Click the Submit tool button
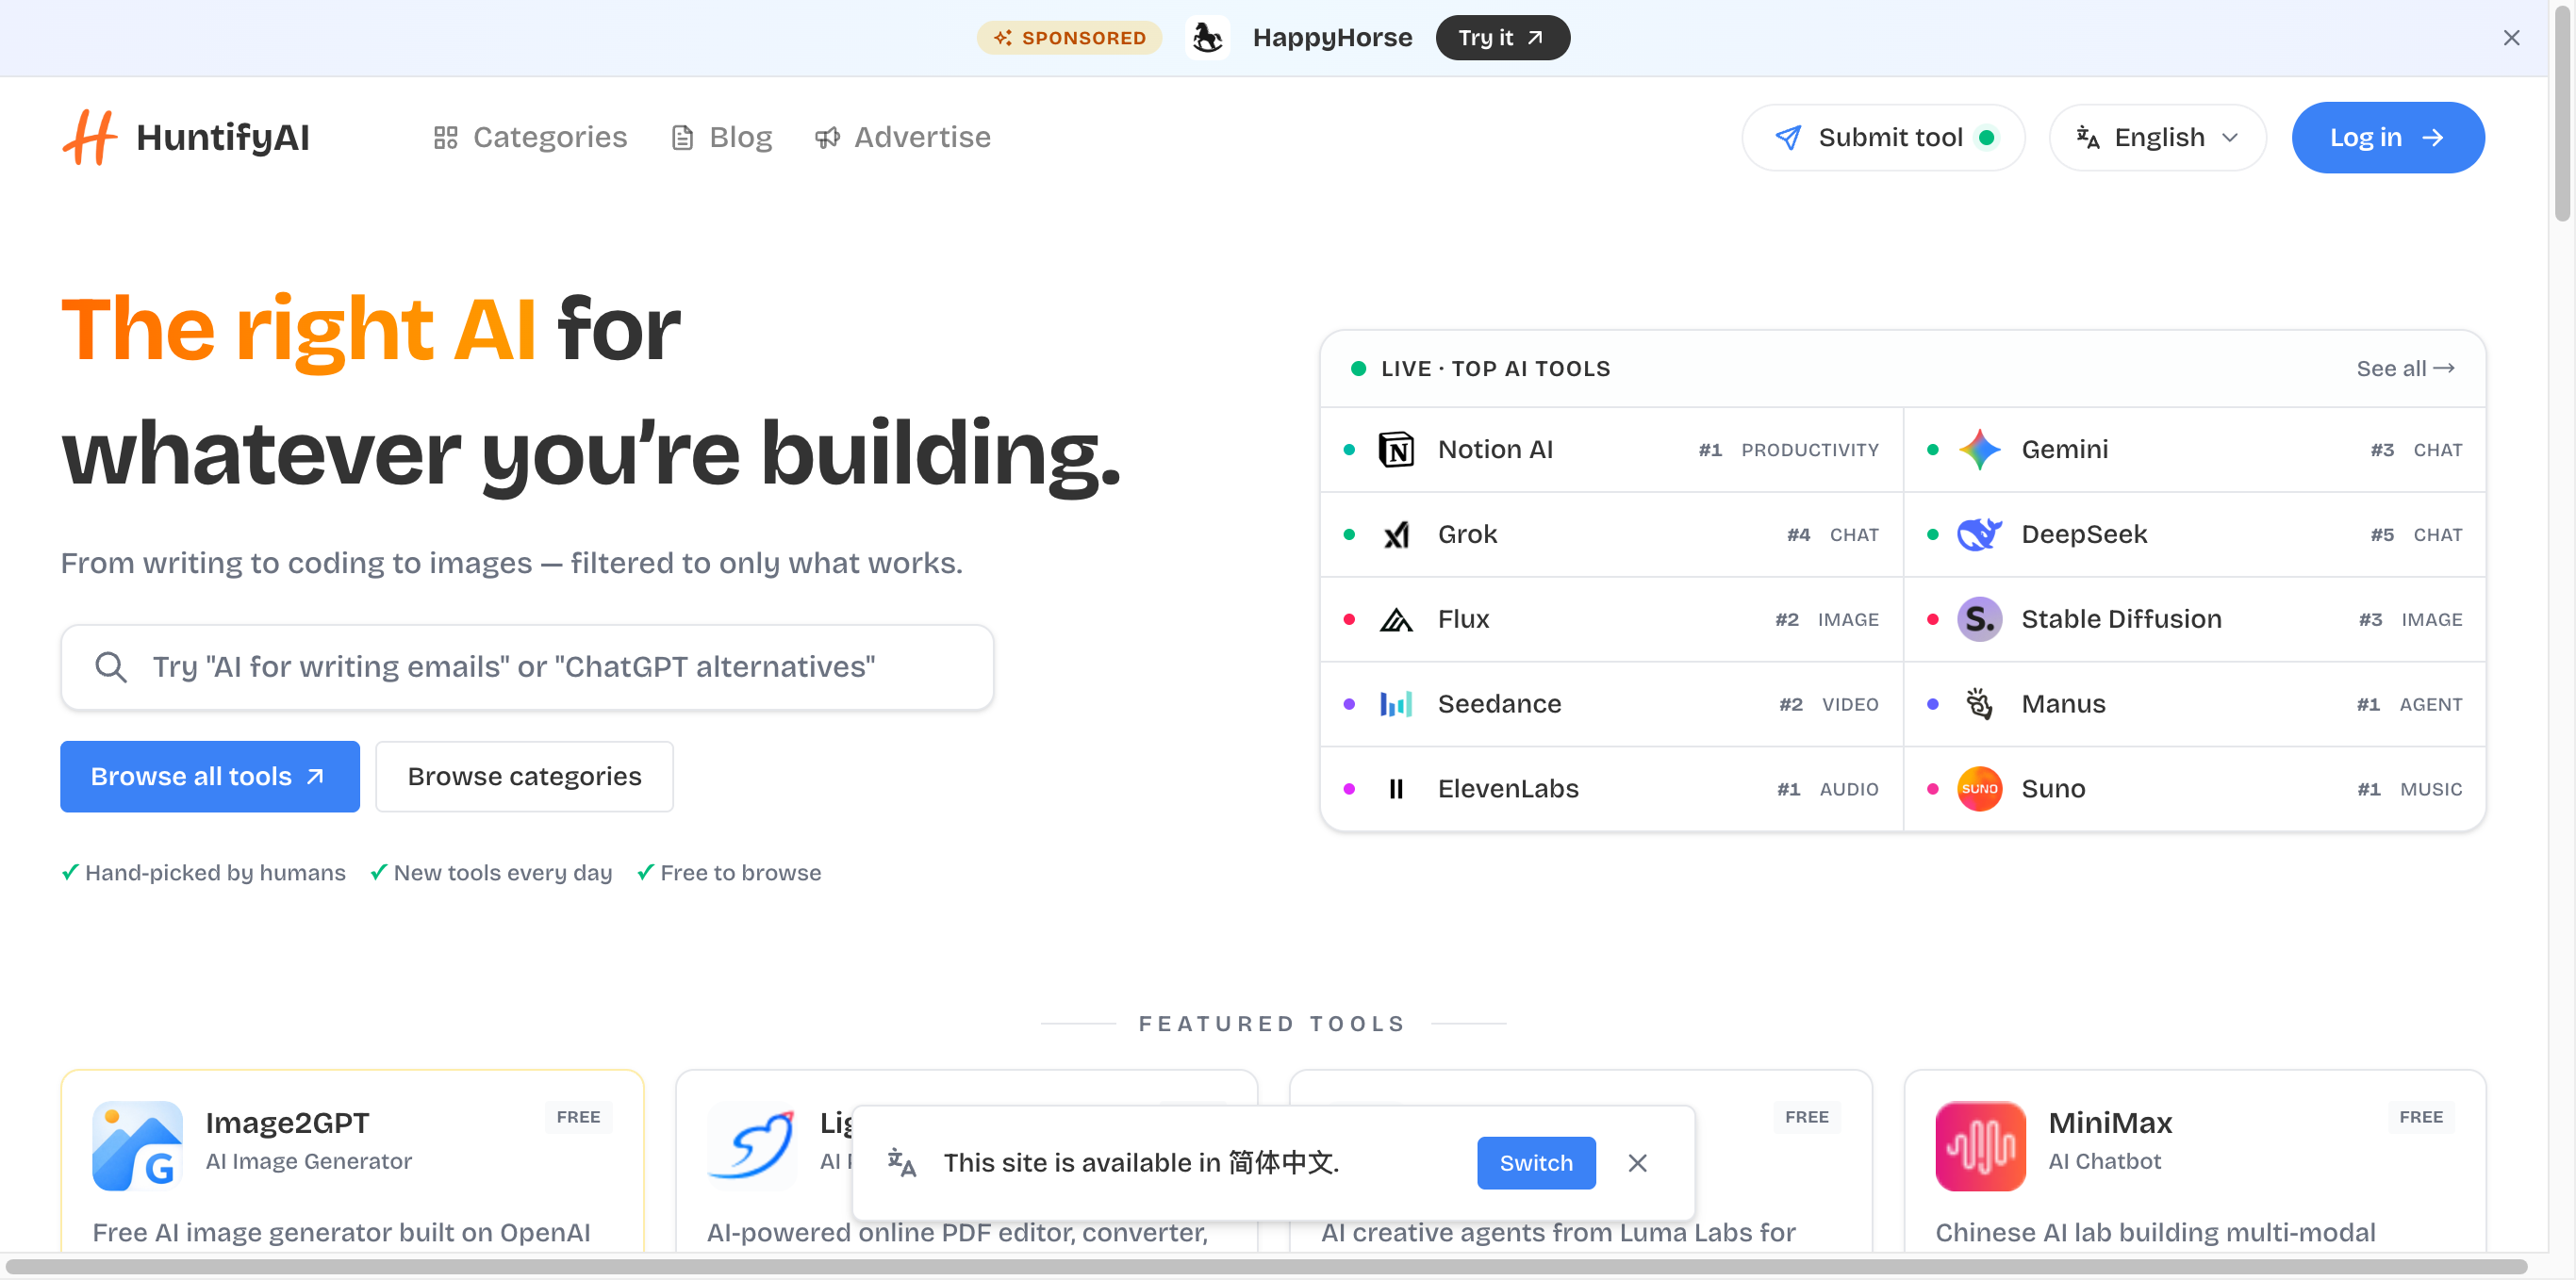 (x=1883, y=137)
